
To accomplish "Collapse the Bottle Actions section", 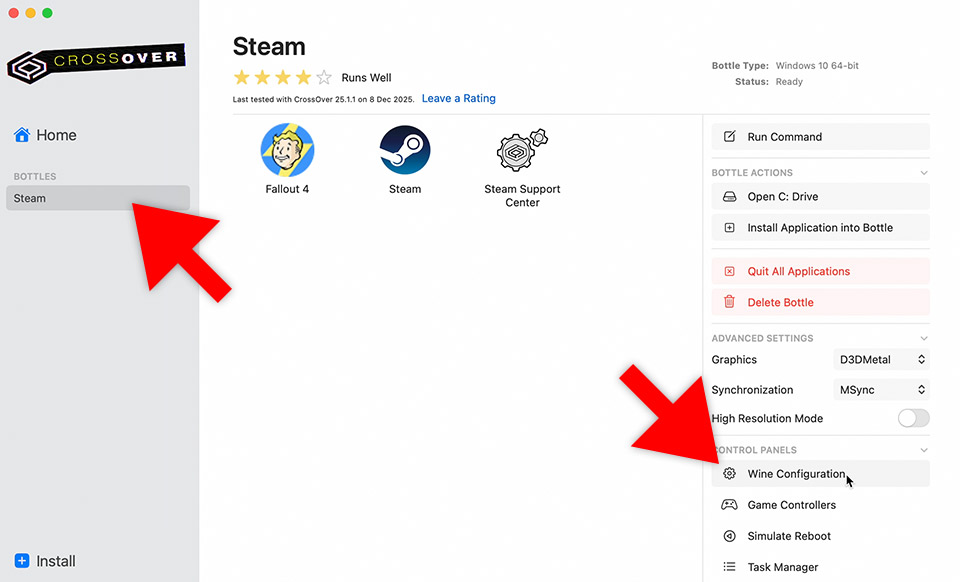I will tap(923, 173).
